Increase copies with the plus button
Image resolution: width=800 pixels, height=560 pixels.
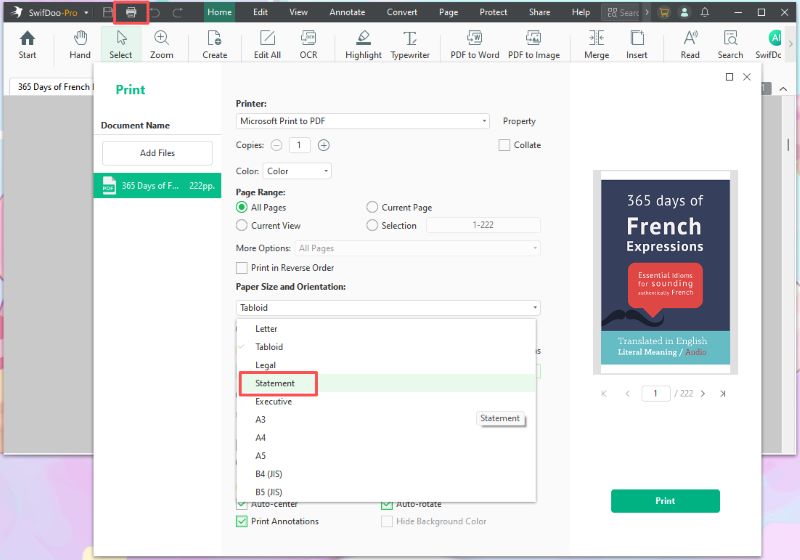(x=324, y=145)
